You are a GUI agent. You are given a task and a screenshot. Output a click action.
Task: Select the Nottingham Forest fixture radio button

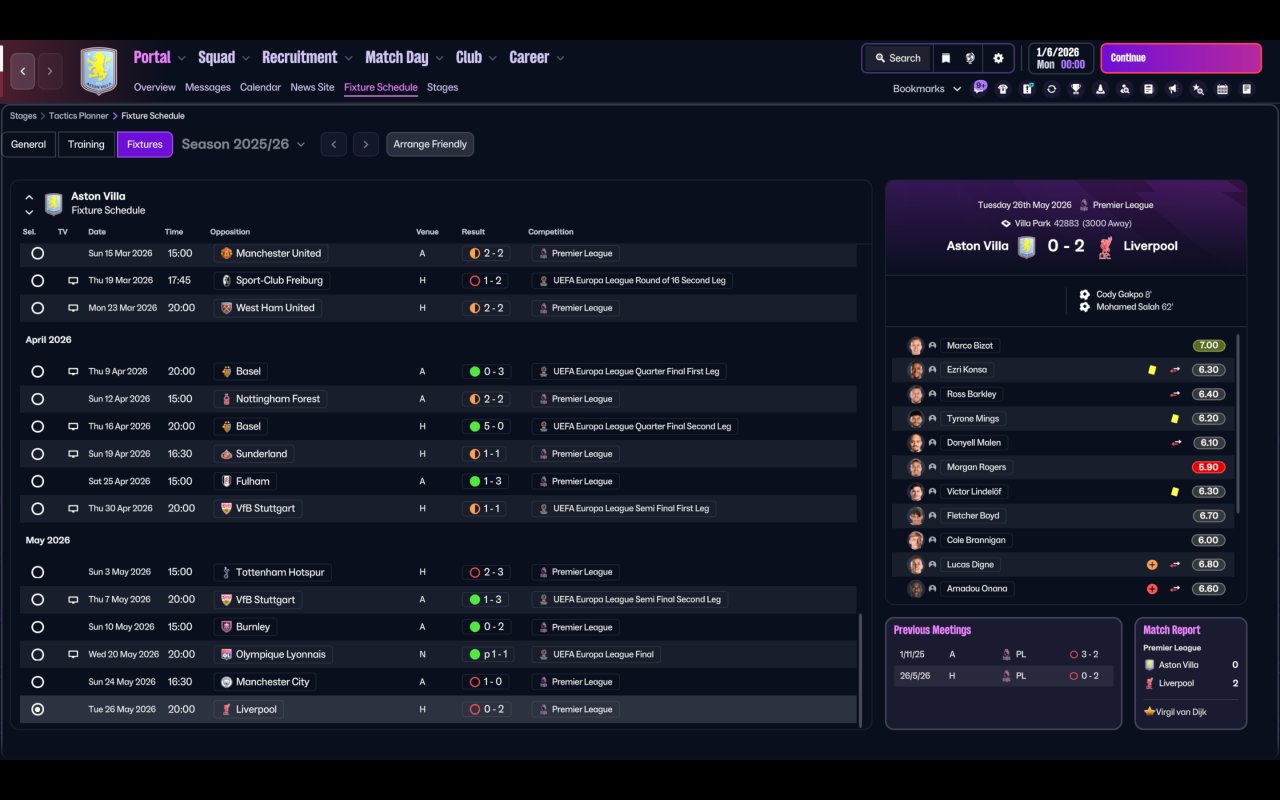point(38,399)
